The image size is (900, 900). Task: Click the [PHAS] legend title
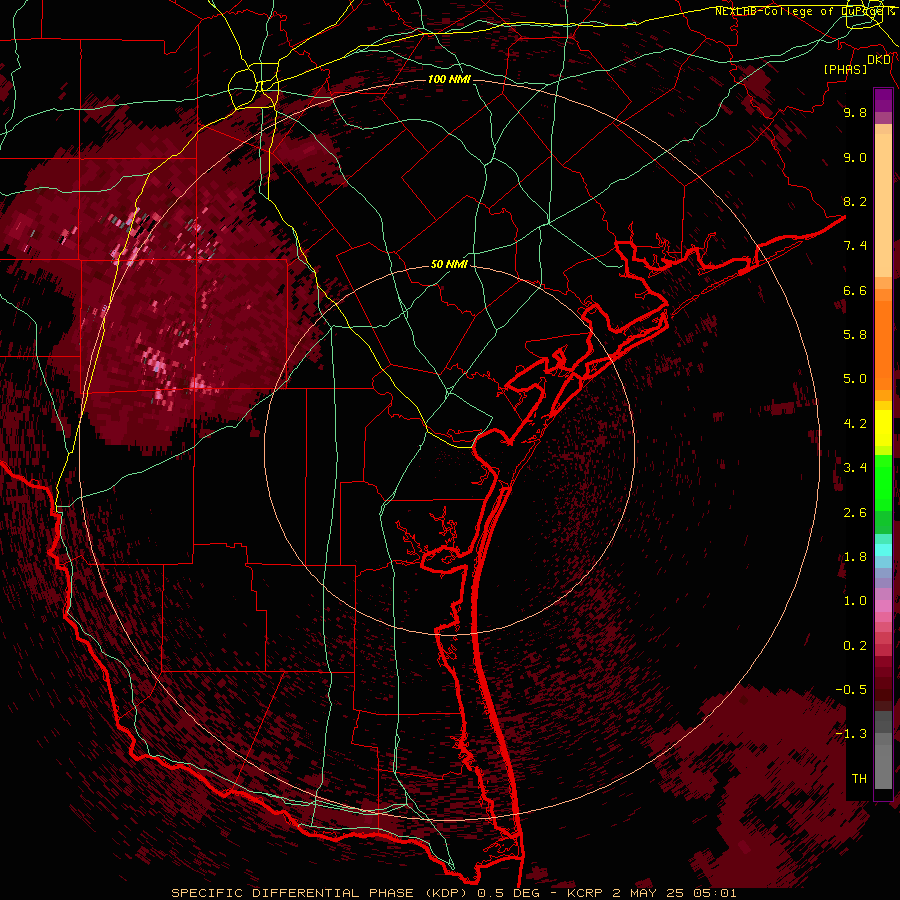click(x=845, y=69)
